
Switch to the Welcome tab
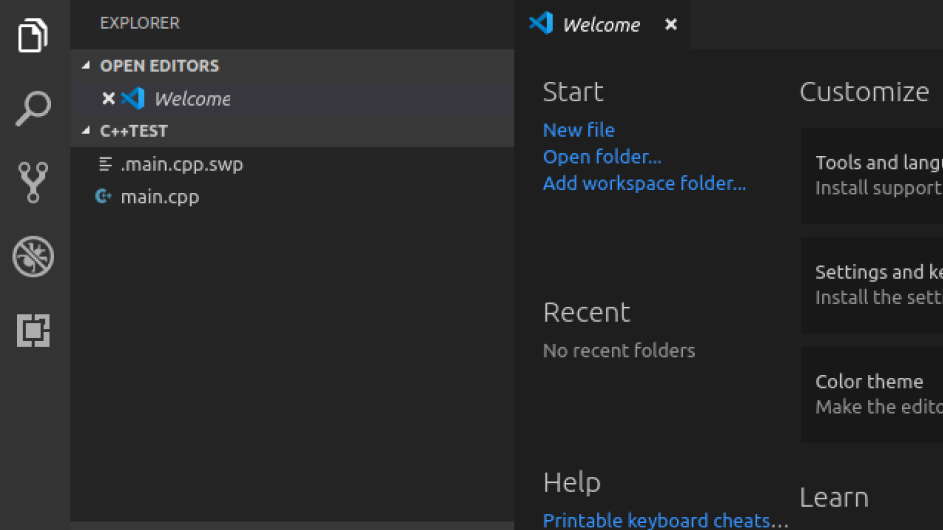[601, 24]
